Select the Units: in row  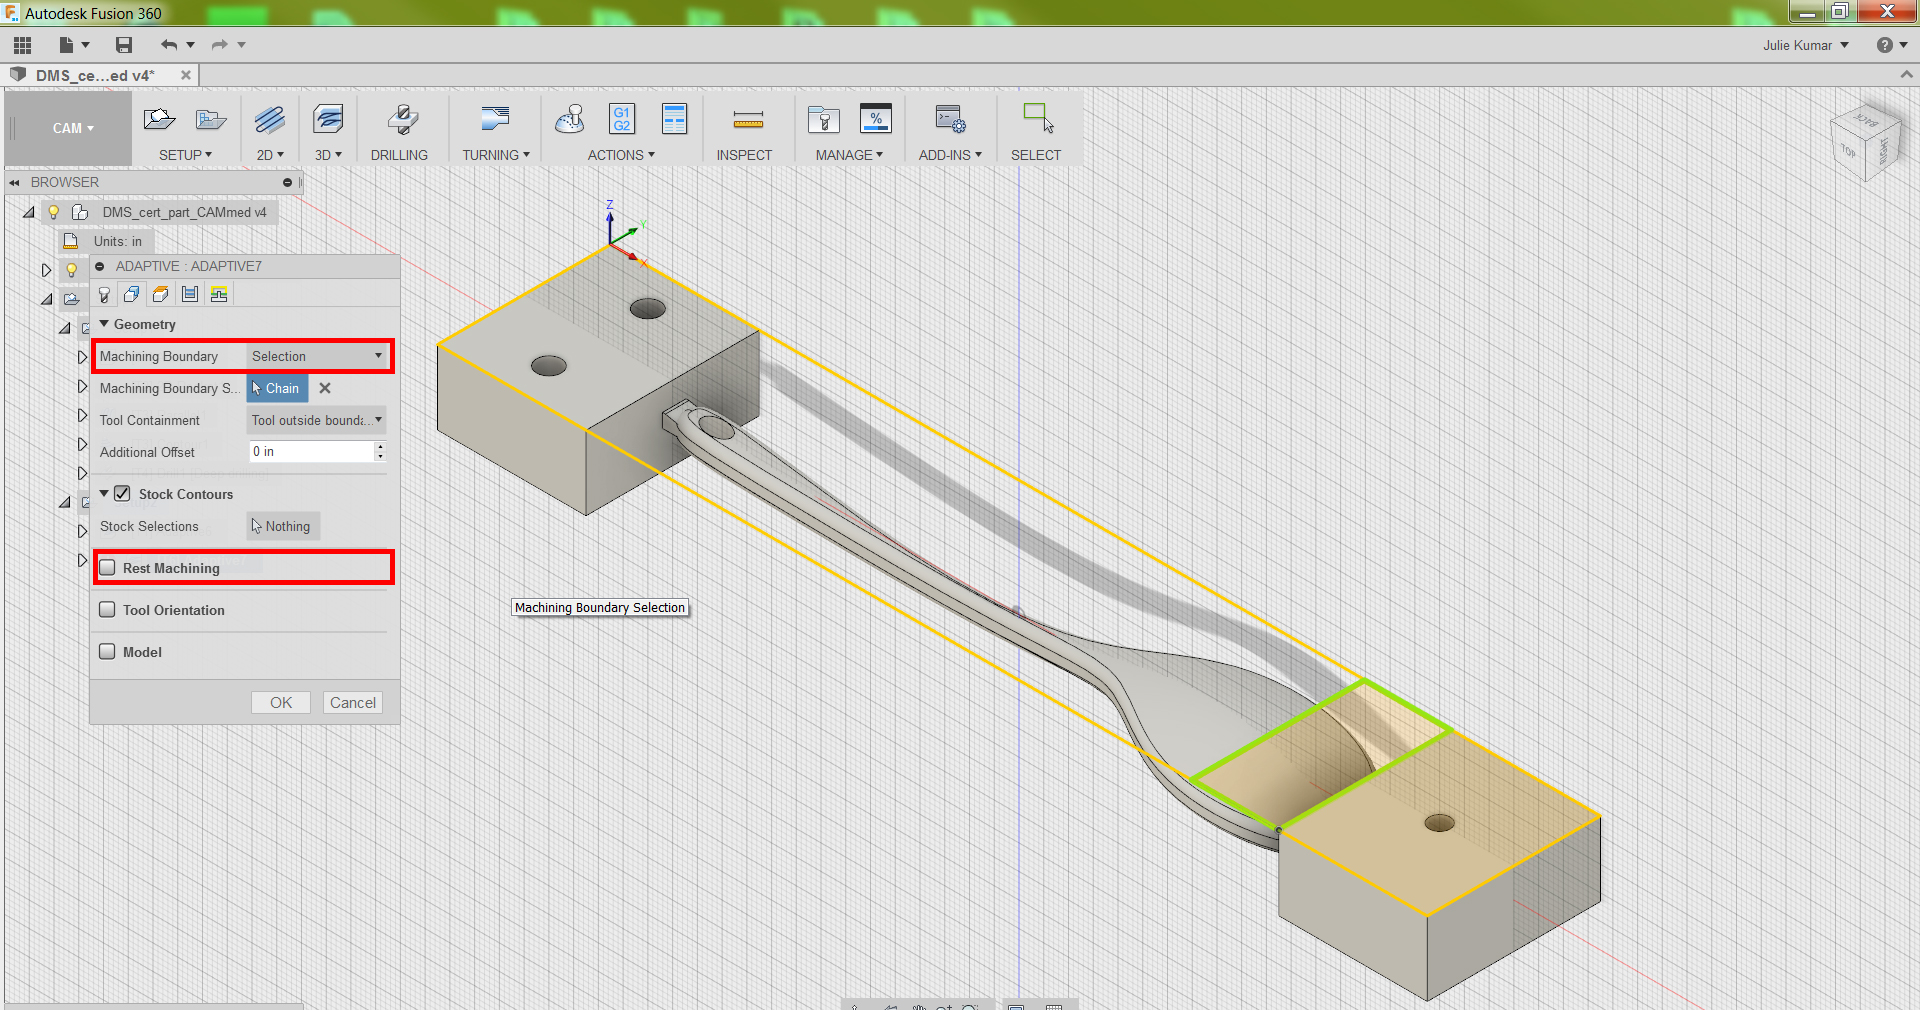pyautogui.click(x=106, y=241)
